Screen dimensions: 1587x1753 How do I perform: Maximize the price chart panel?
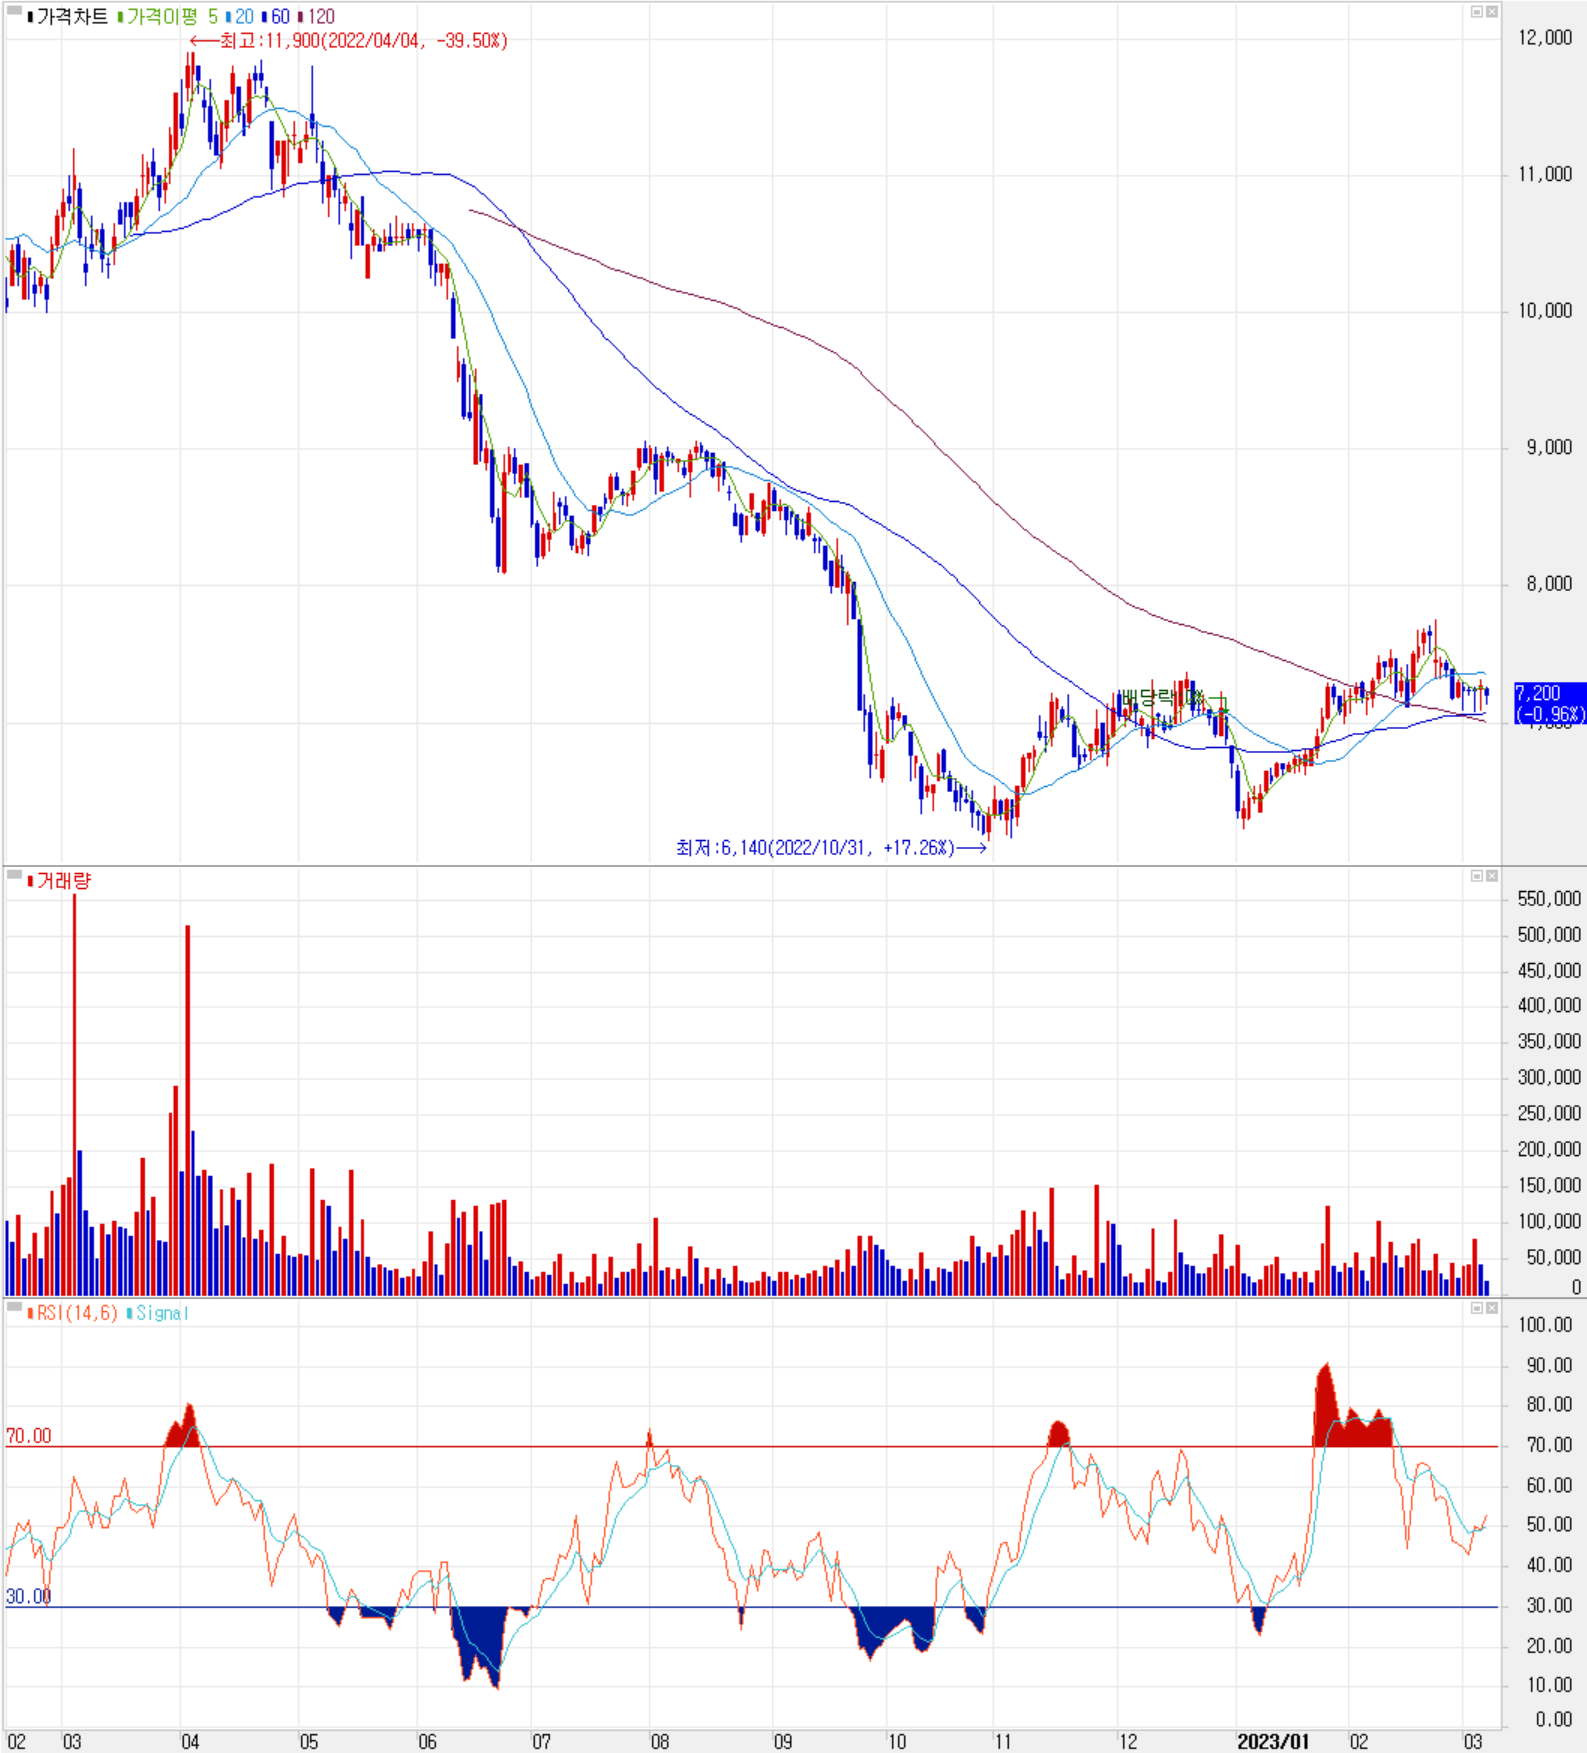point(1476,12)
